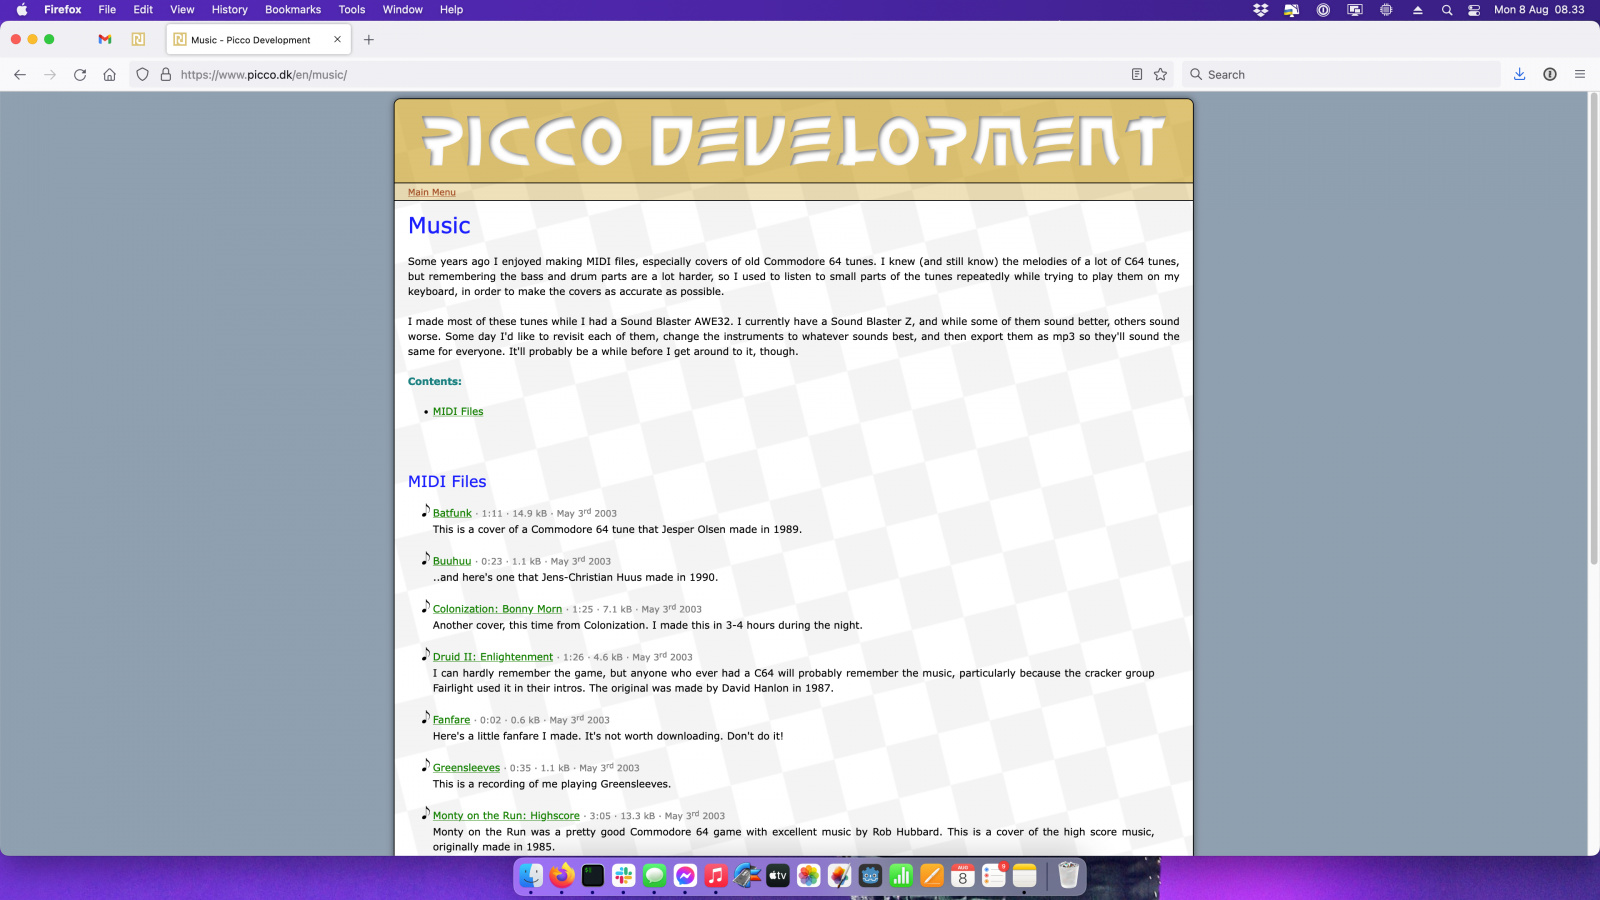Go to the Firefox home page
This screenshot has width=1600, height=900.
click(110, 75)
